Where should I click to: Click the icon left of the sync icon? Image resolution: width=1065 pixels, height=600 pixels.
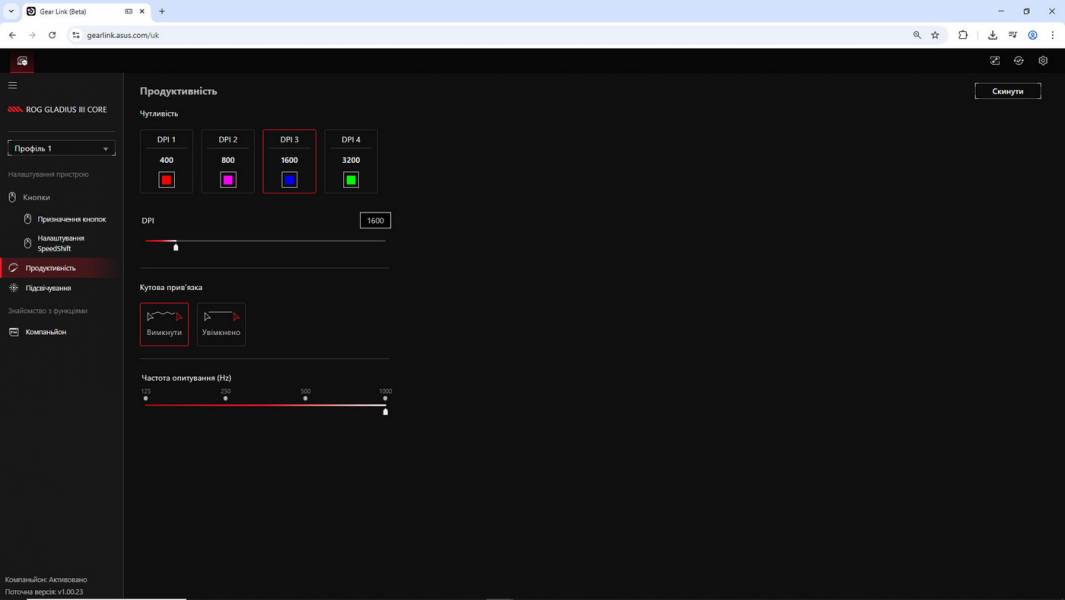point(995,61)
